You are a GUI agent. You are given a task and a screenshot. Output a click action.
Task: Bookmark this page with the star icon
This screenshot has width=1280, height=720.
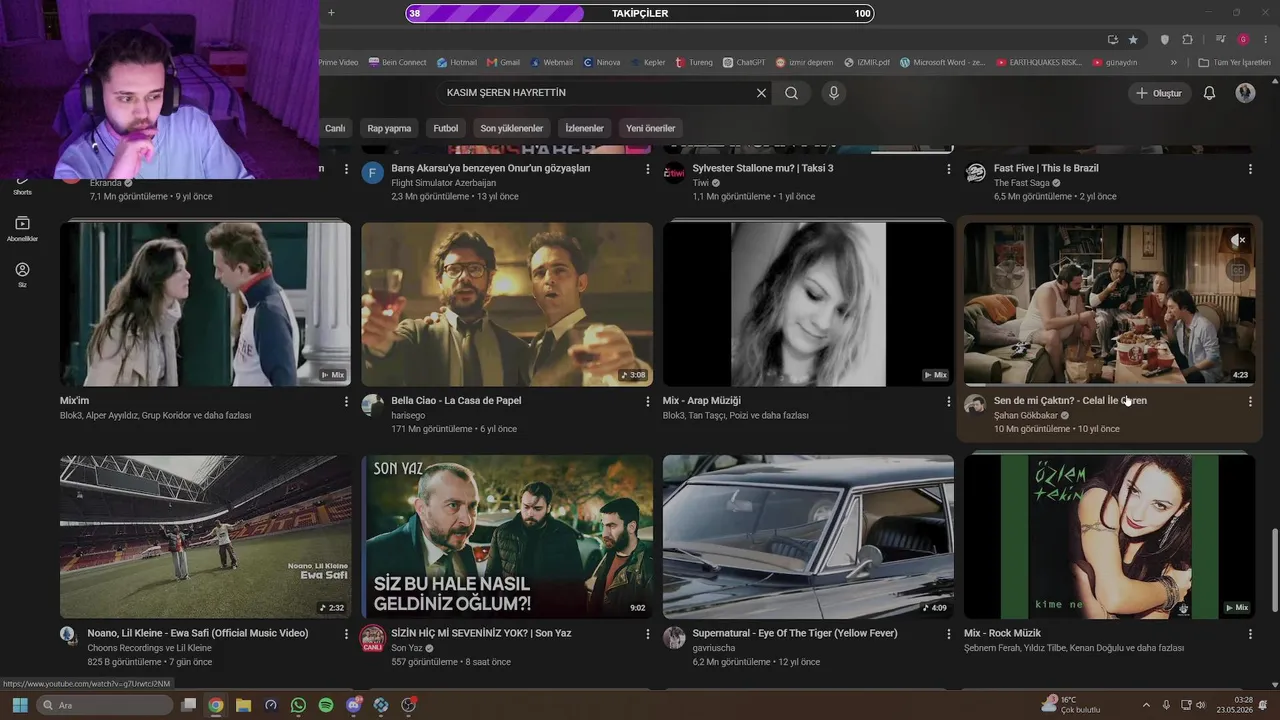(1133, 39)
